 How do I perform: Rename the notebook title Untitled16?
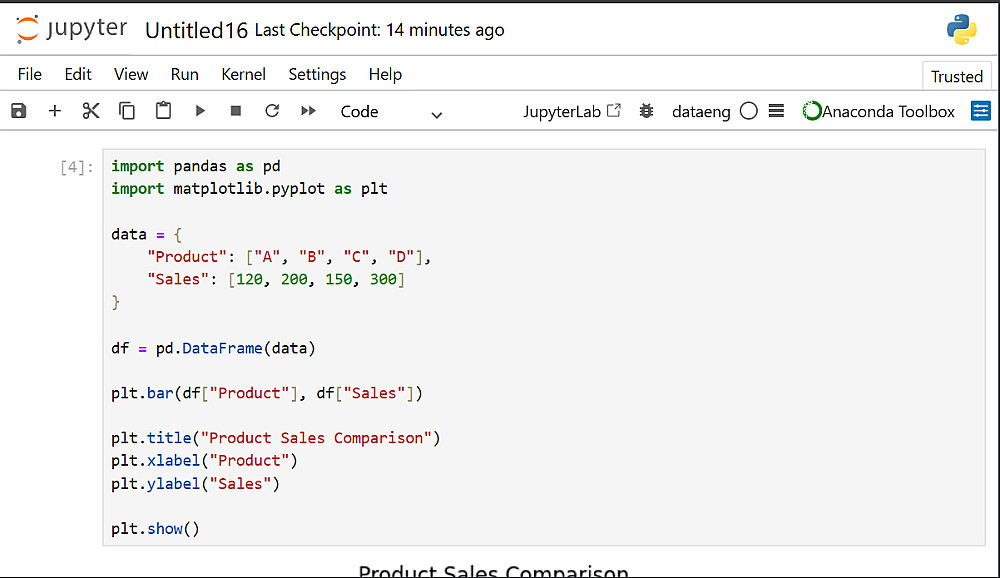(x=196, y=30)
